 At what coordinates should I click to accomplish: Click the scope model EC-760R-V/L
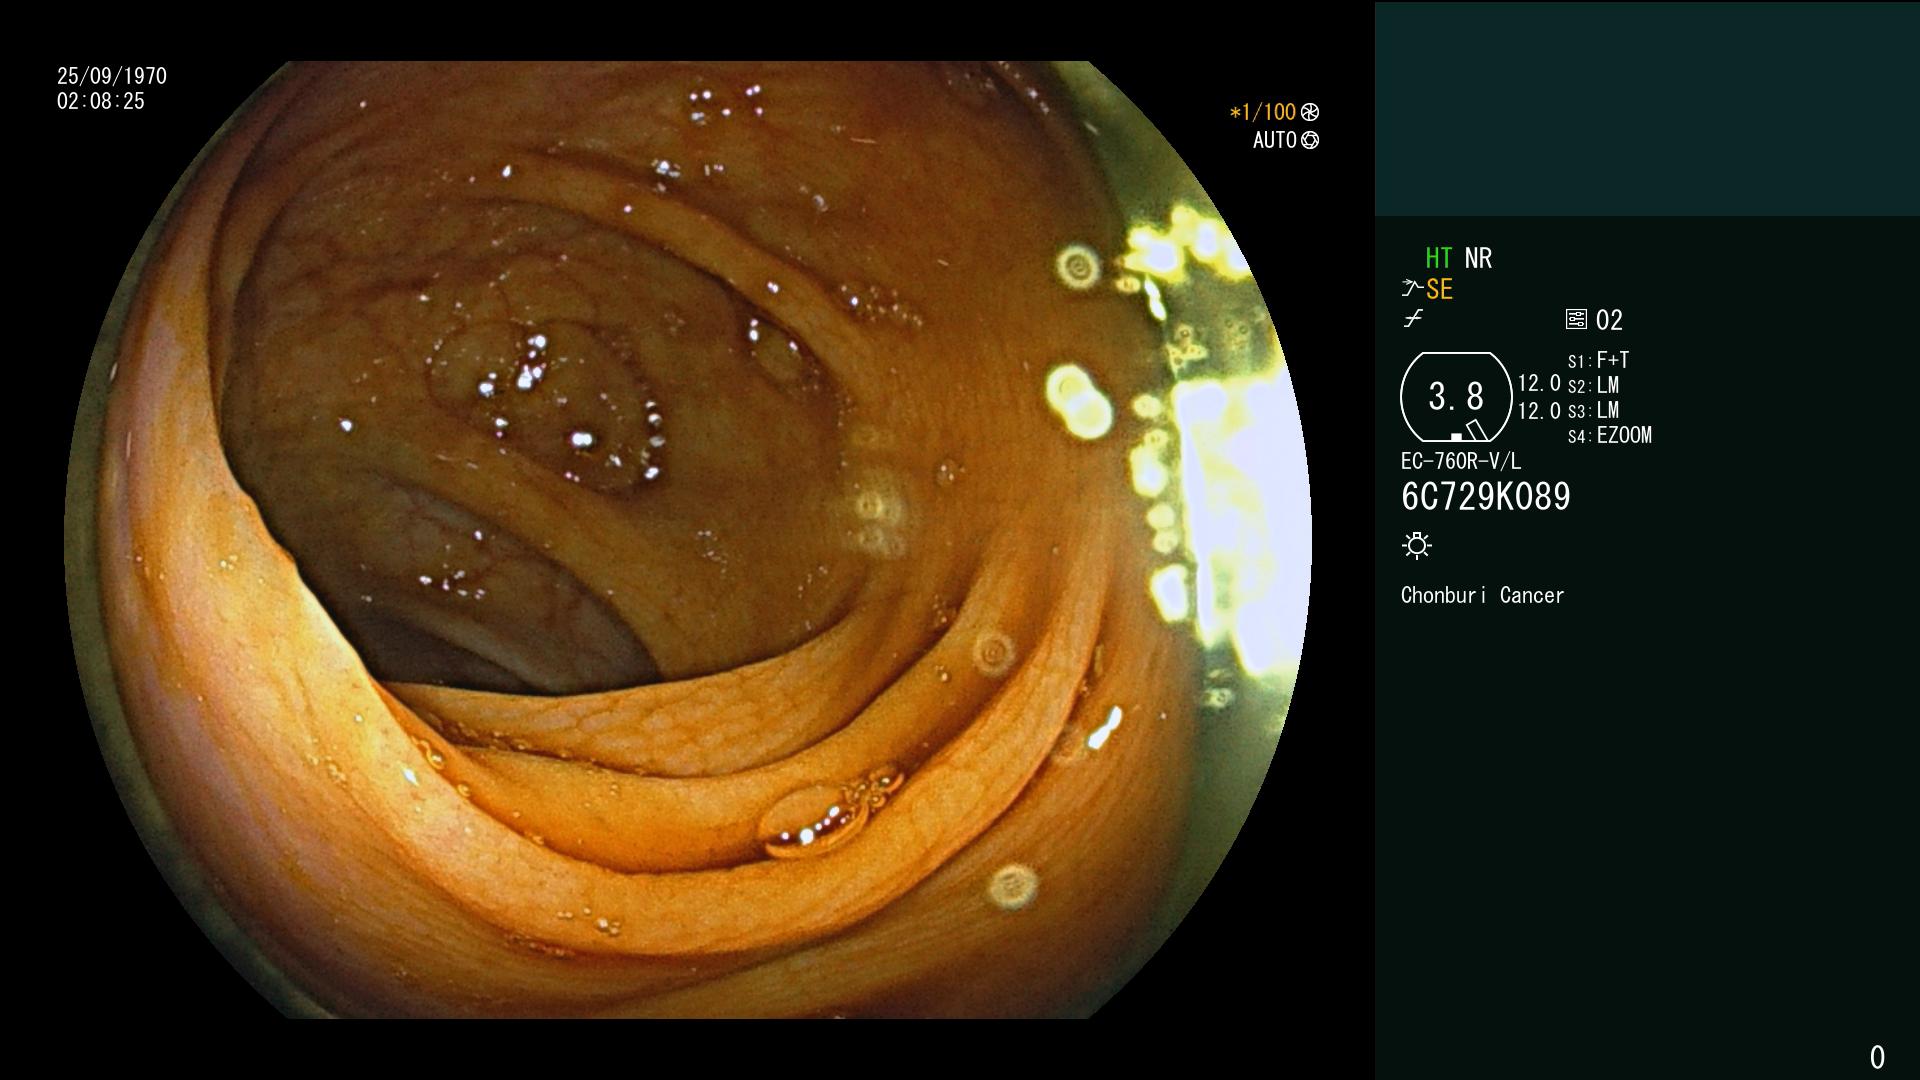click(1461, 462)
